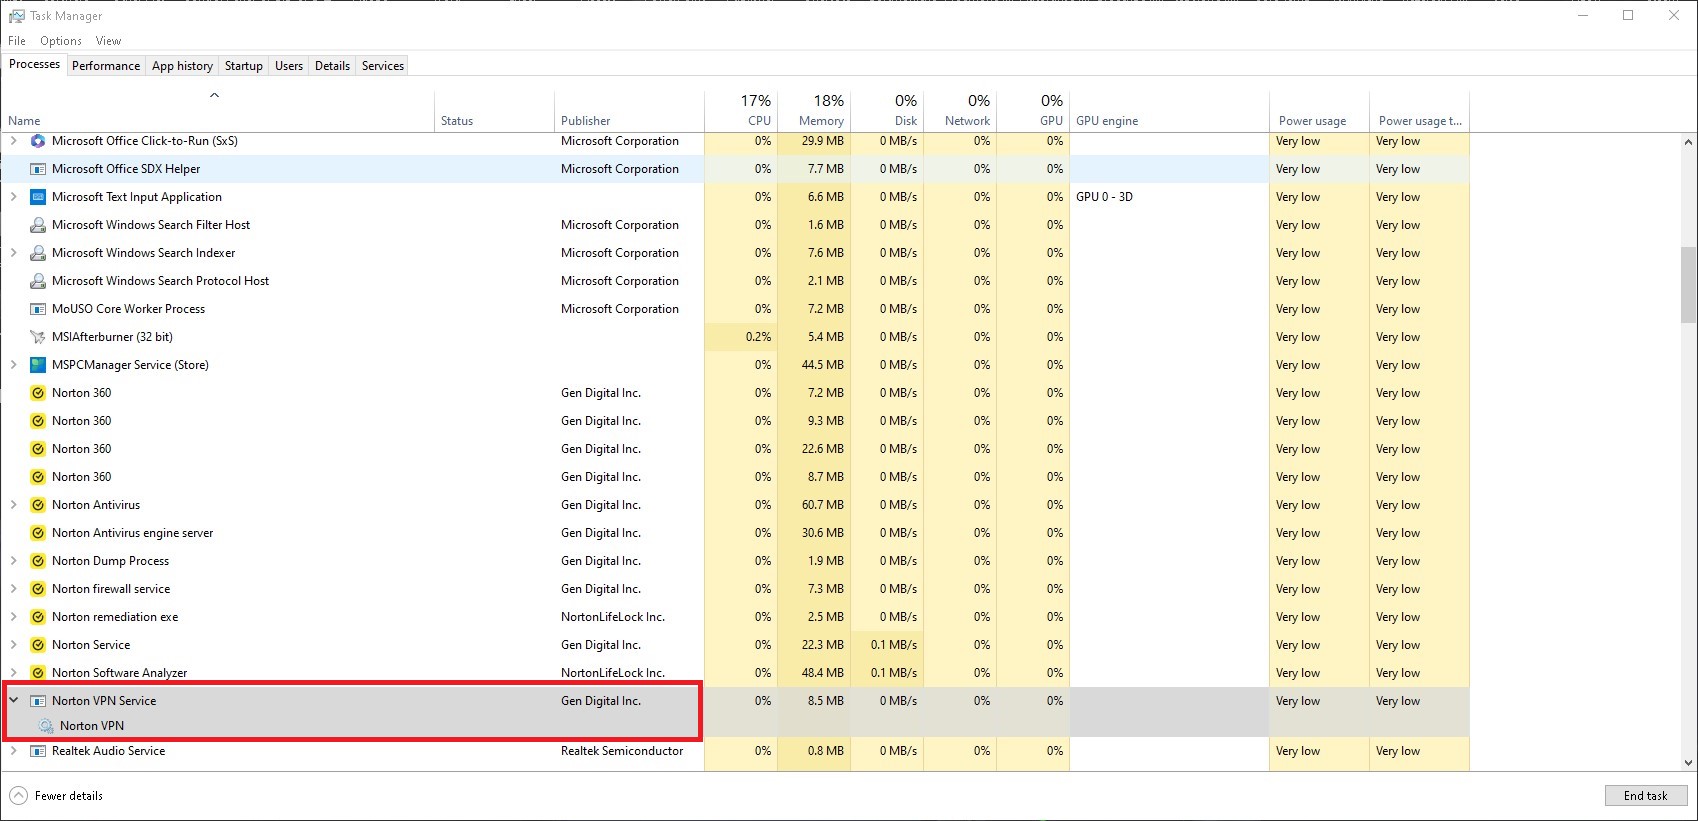Screen dimensions: 1698x821
Task: Switch to the Performance tab
Action: [x=106, y=66]
